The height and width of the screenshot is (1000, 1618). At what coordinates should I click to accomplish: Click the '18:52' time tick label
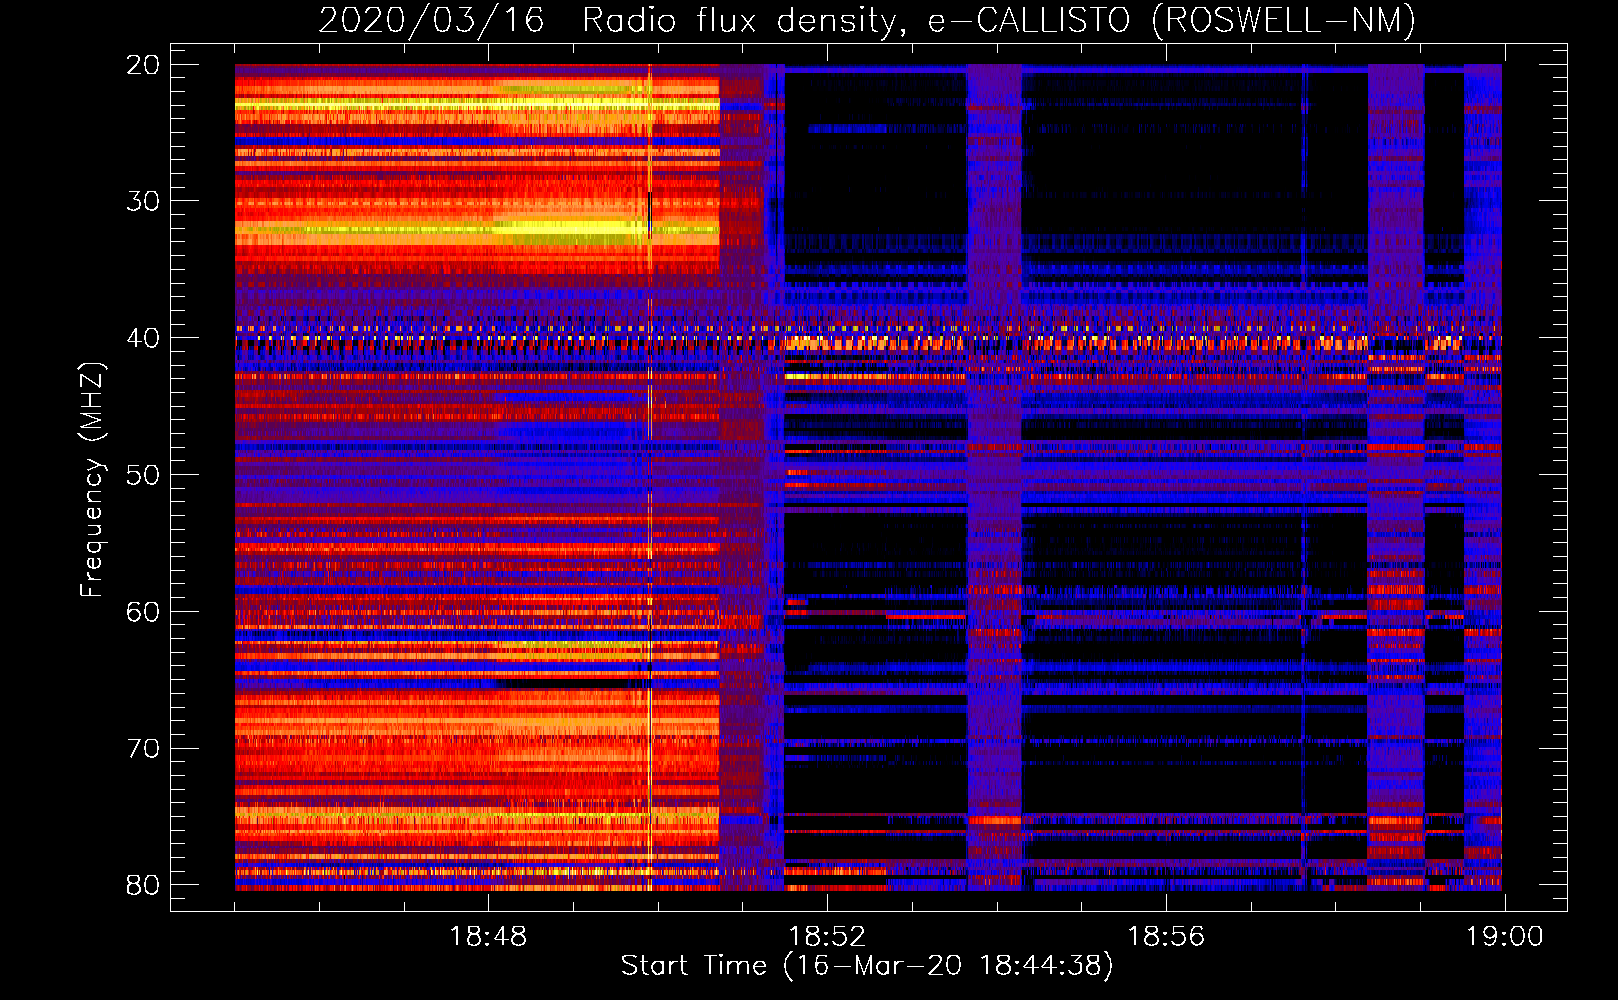point(827,937)
